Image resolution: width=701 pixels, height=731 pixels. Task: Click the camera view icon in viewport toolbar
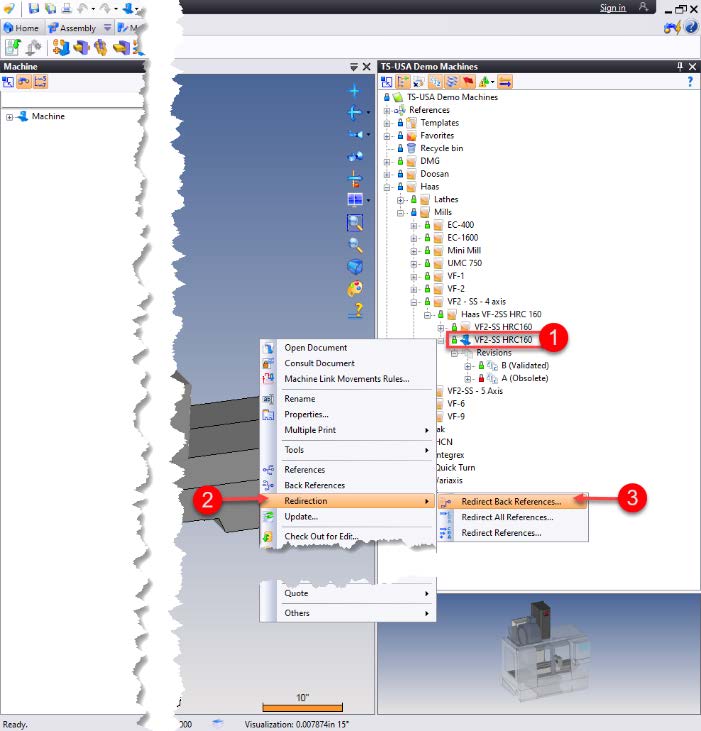[355, 134]
